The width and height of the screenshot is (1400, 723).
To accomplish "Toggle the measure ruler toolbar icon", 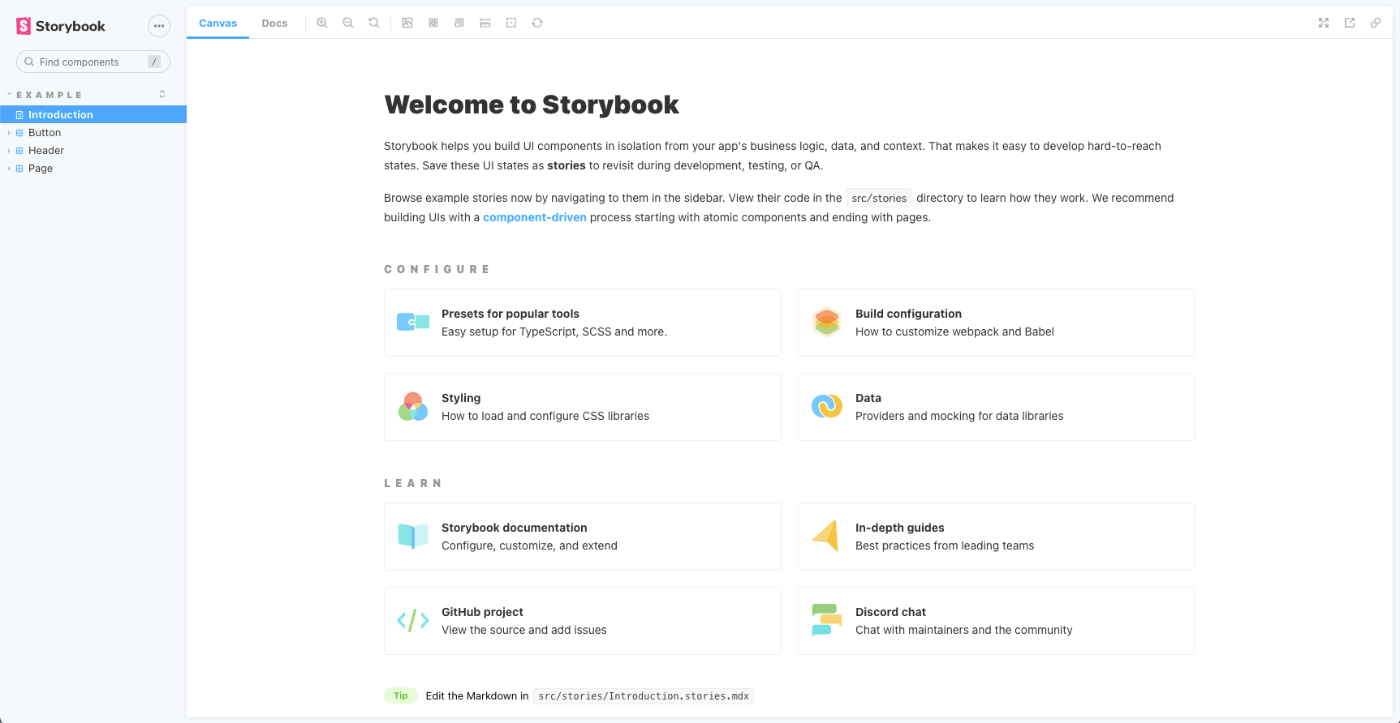I will click(x=485, y=23).
